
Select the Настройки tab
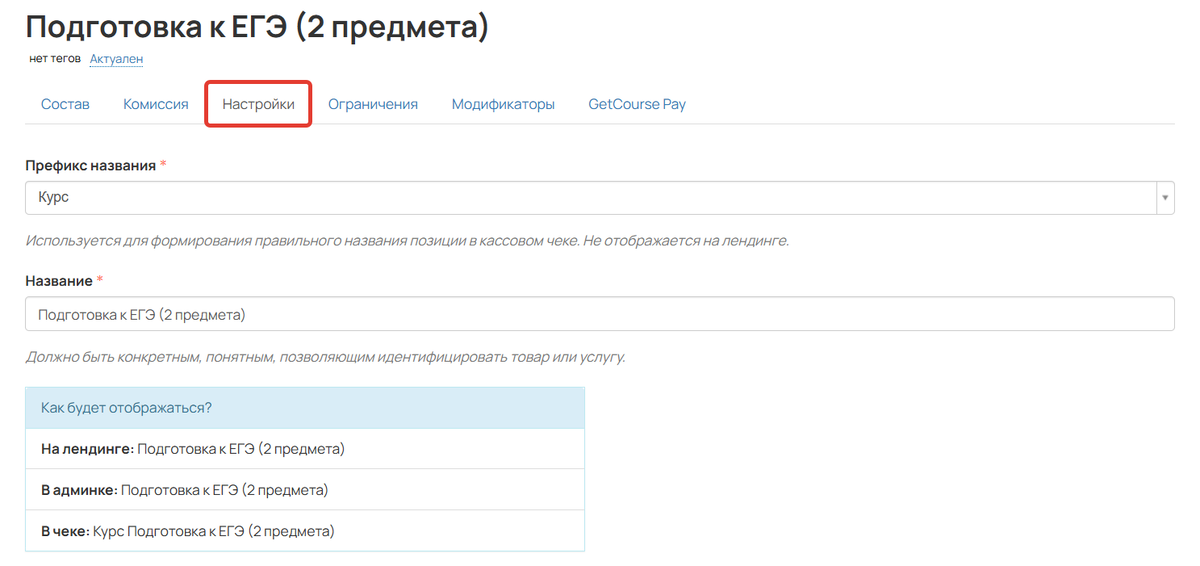(x=259, y=104)
